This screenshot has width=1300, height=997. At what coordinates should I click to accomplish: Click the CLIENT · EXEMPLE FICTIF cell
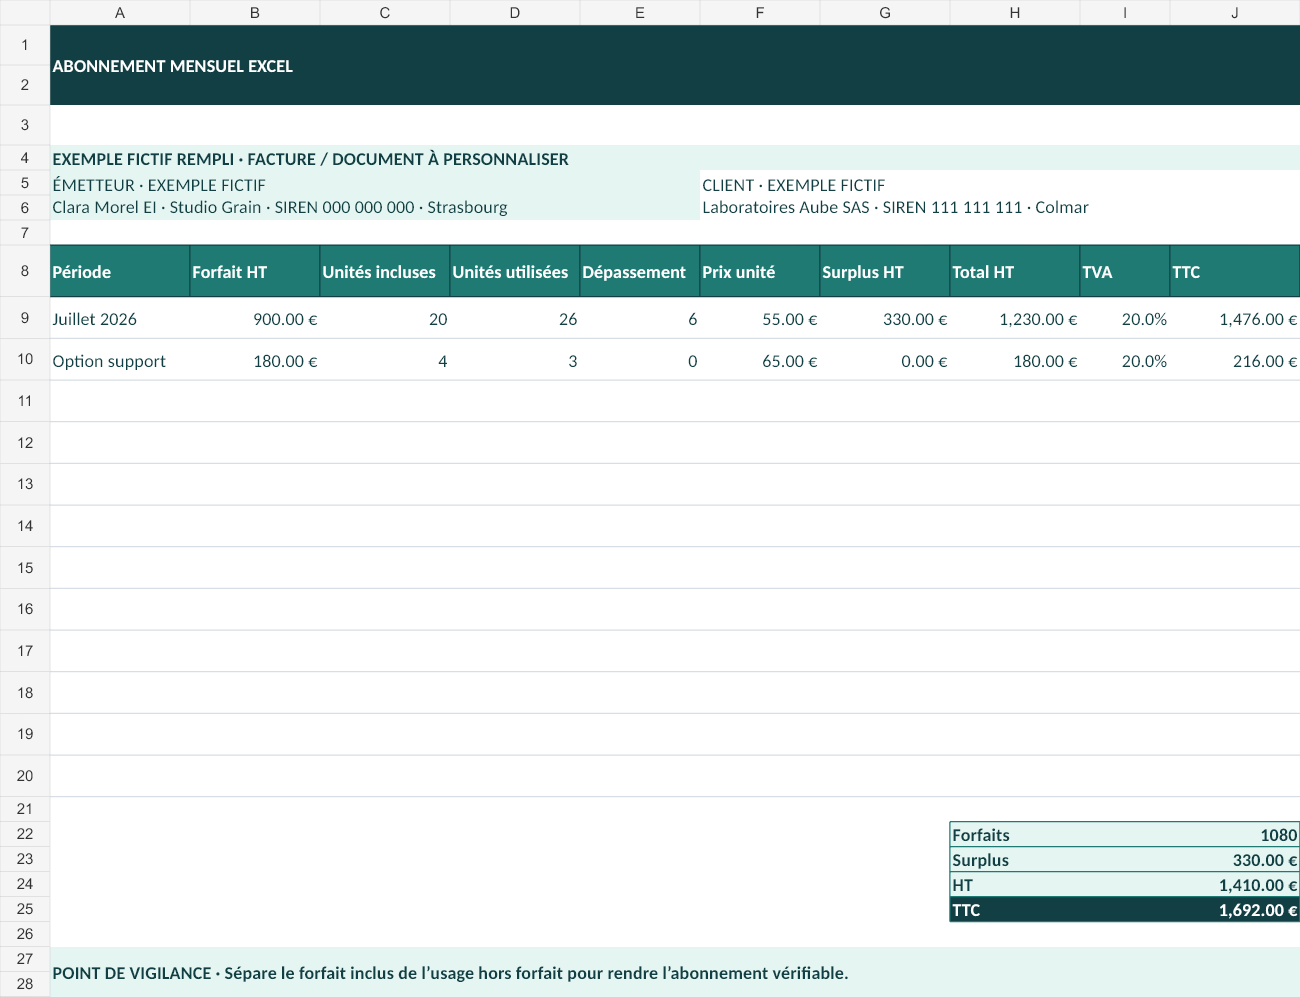point(1000,184)
